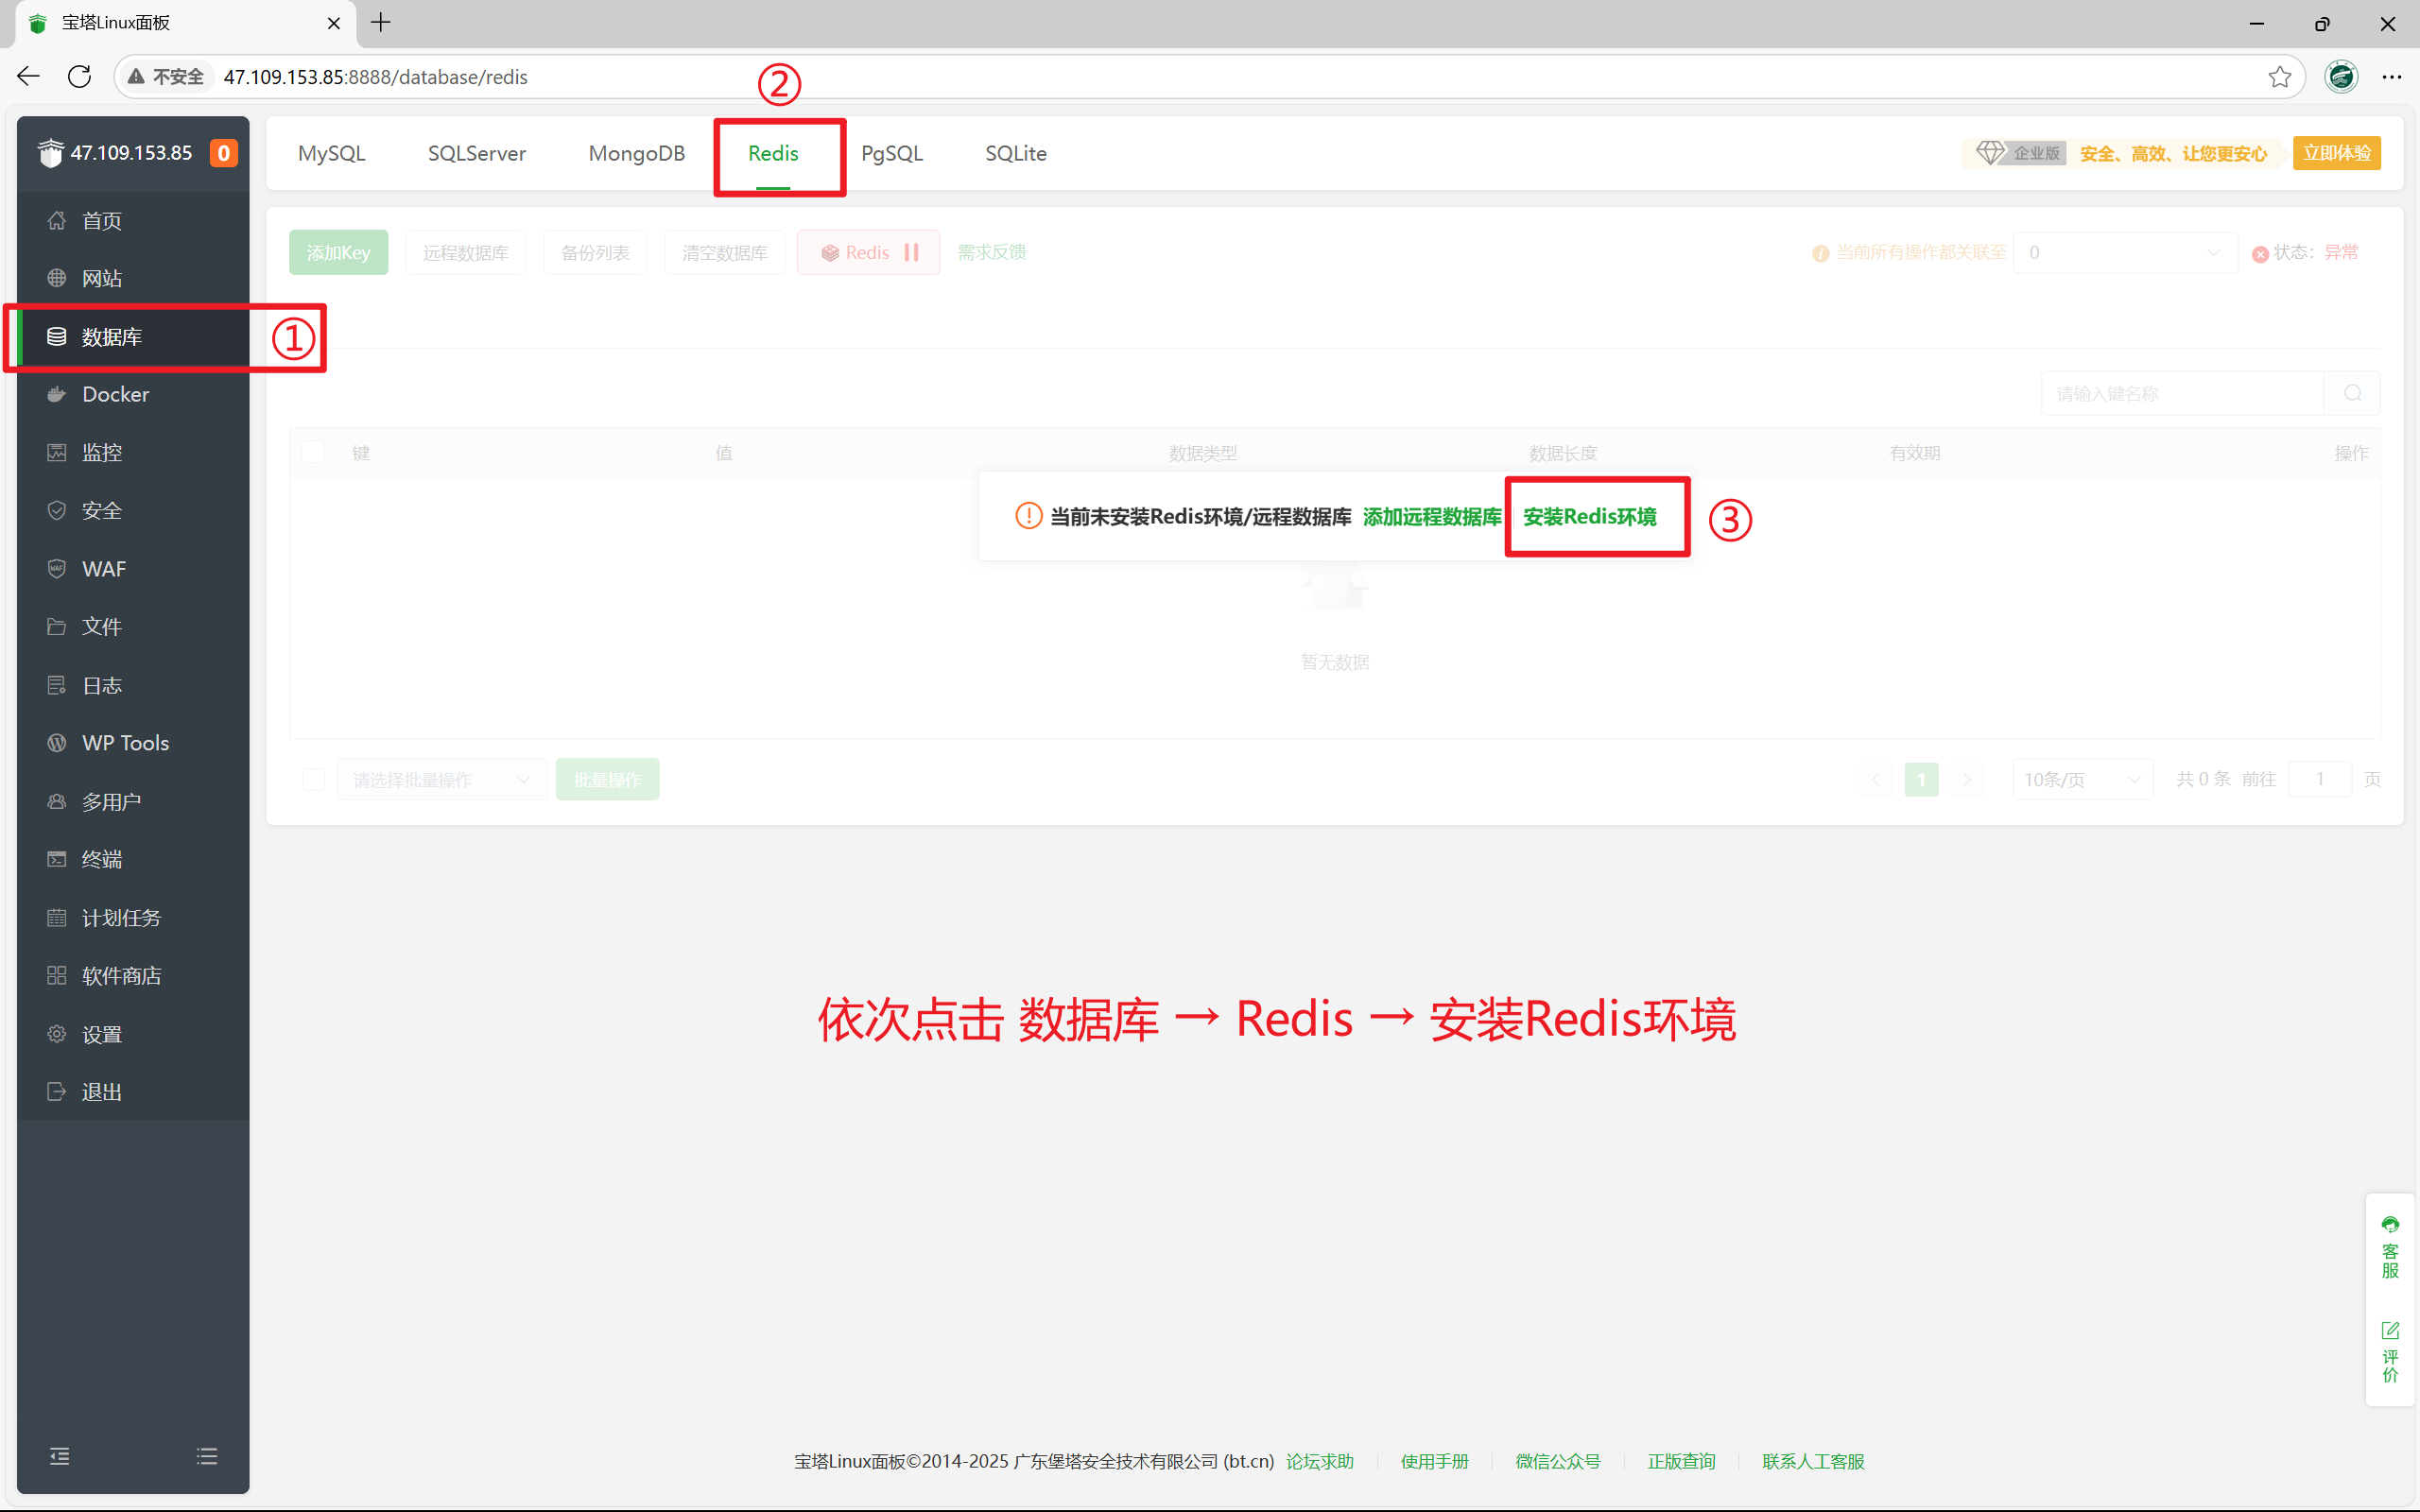Check the table header select-all checkbox
Image resolution: width=2420 pixels, height=1512 pixels.
pyautogui.click(x=313, y=453)
